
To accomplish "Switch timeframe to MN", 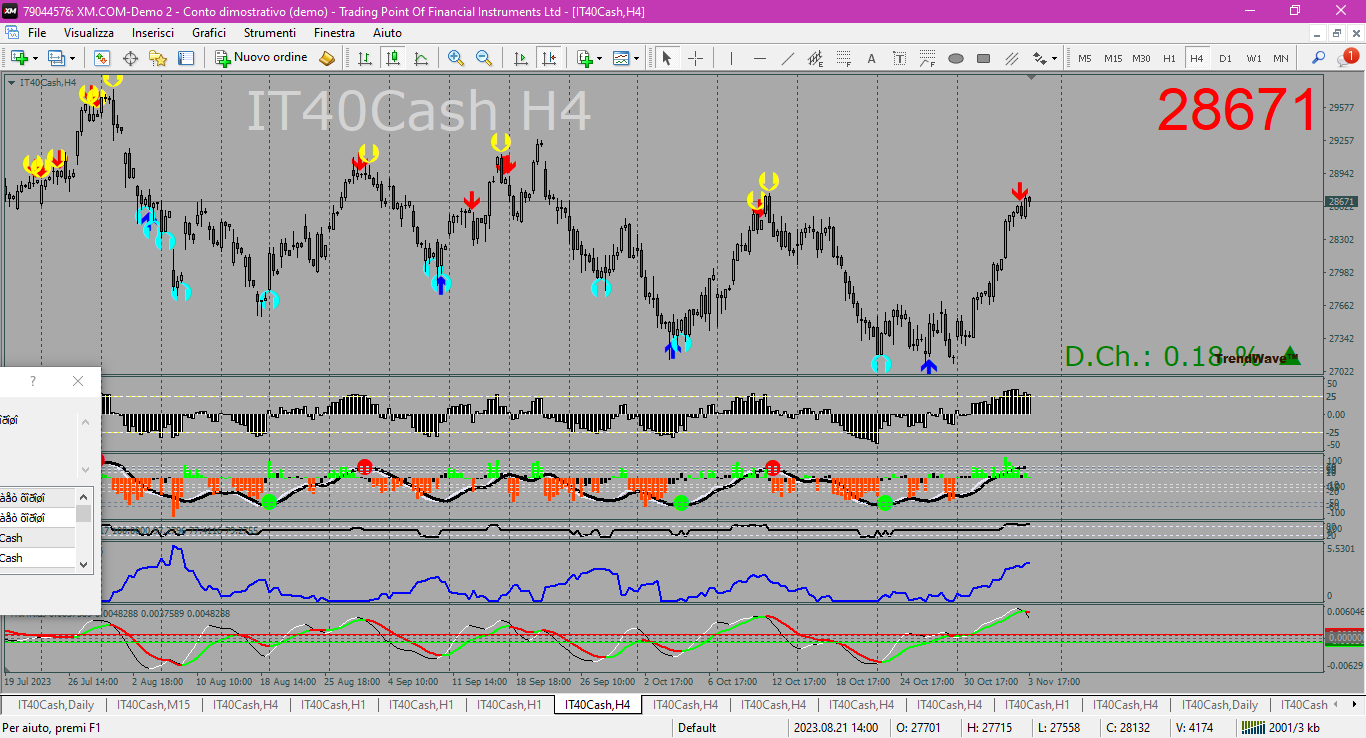I will [1281, 58].
